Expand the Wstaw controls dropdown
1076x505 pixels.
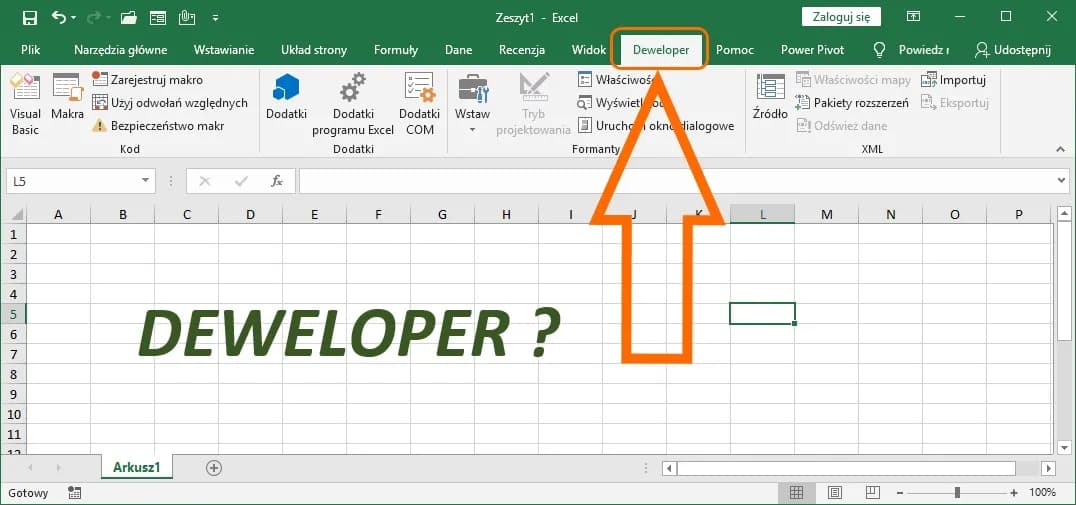472,130
